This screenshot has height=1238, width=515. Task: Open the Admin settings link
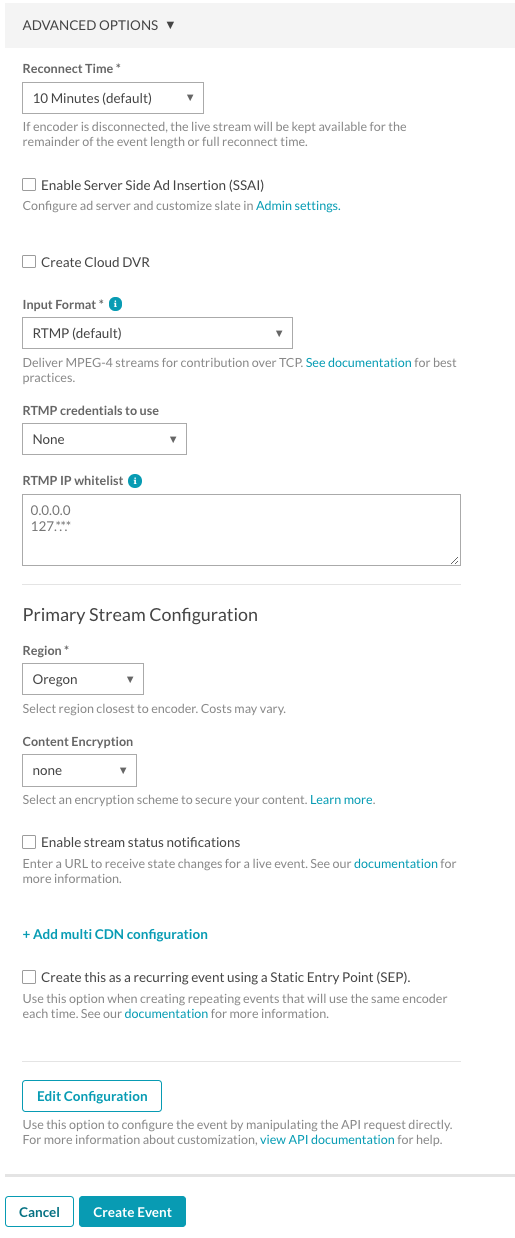click(x=298, y=206)
